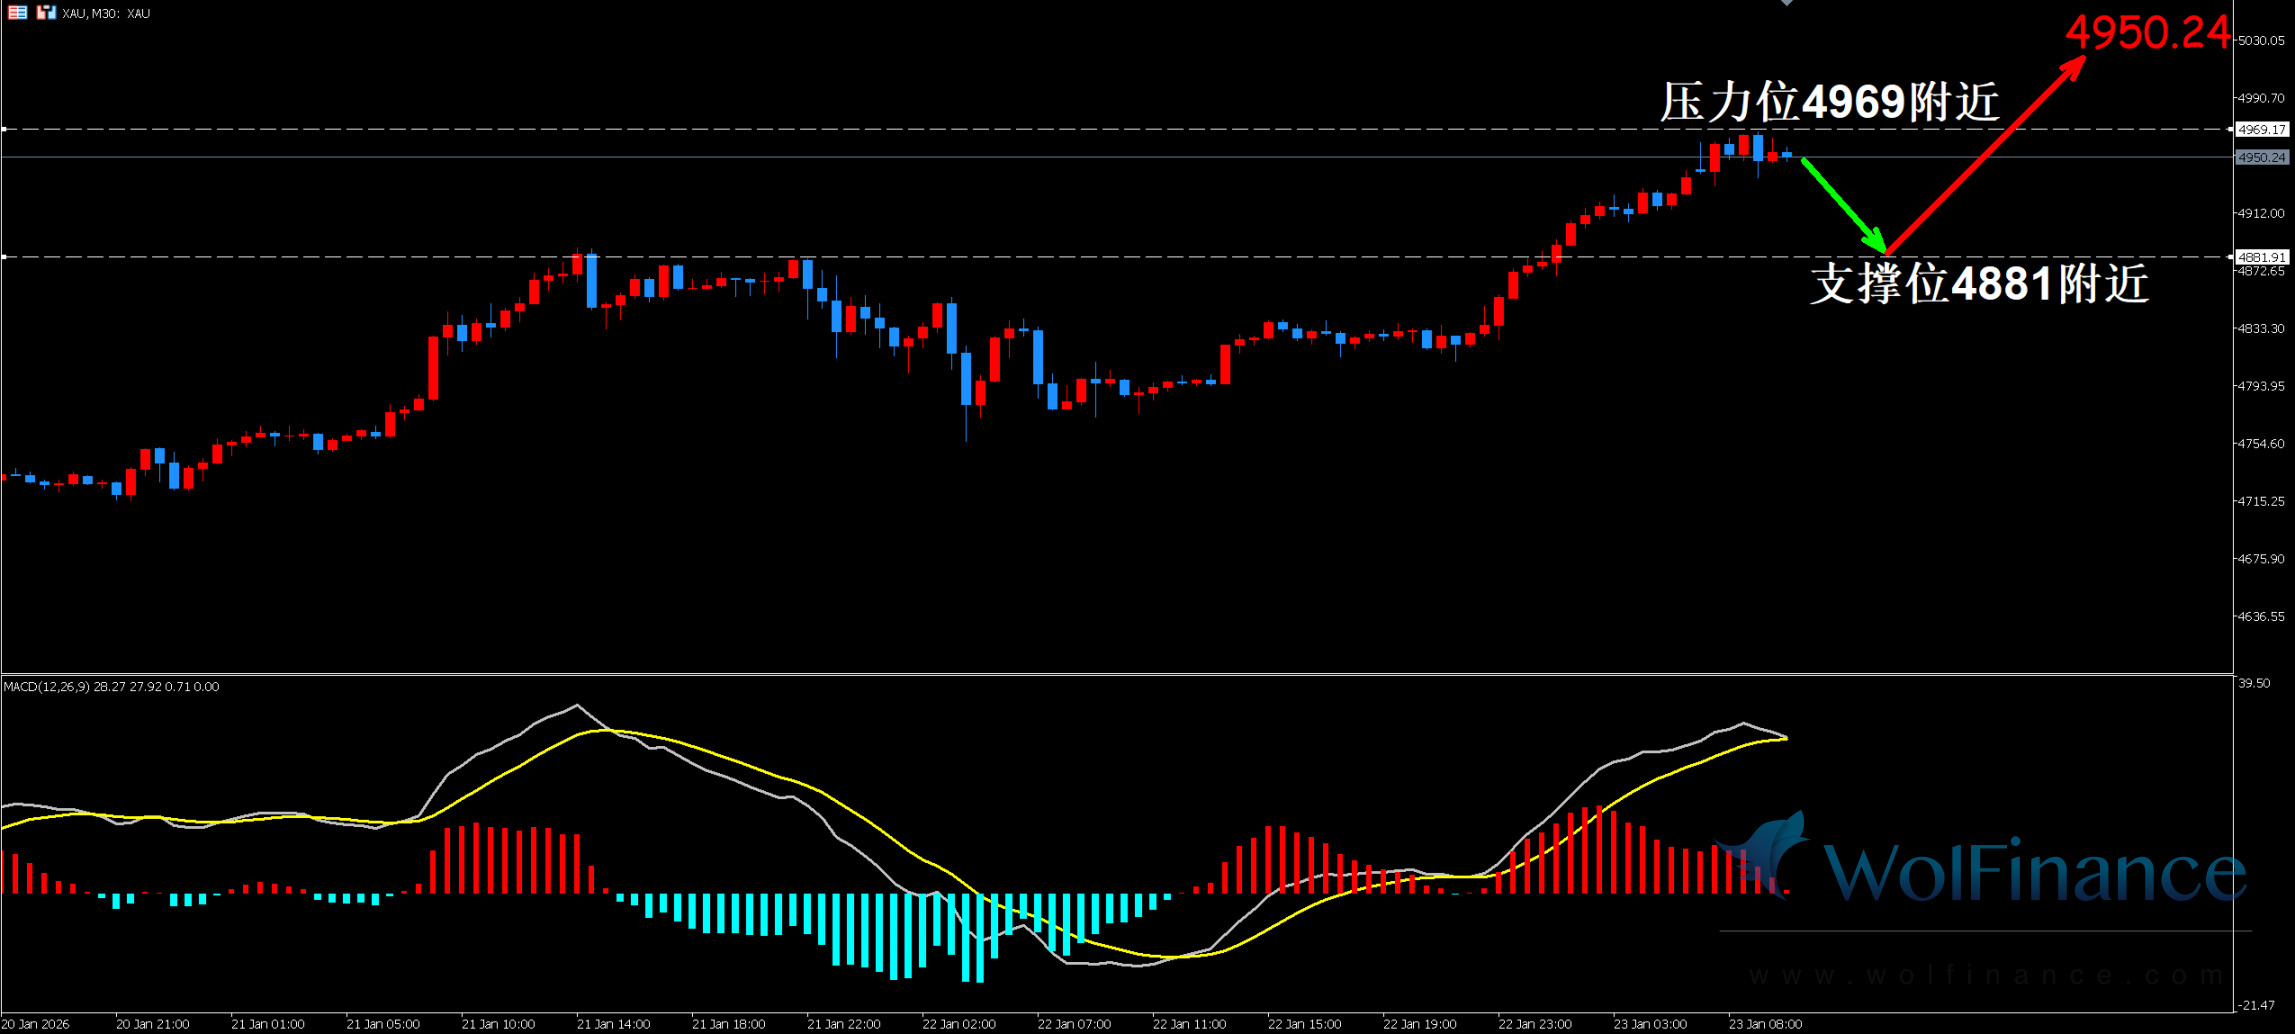2295x1034 pixels.
Task: Click the 5030.05 price scale label
Action: (x=2261, y=40)
